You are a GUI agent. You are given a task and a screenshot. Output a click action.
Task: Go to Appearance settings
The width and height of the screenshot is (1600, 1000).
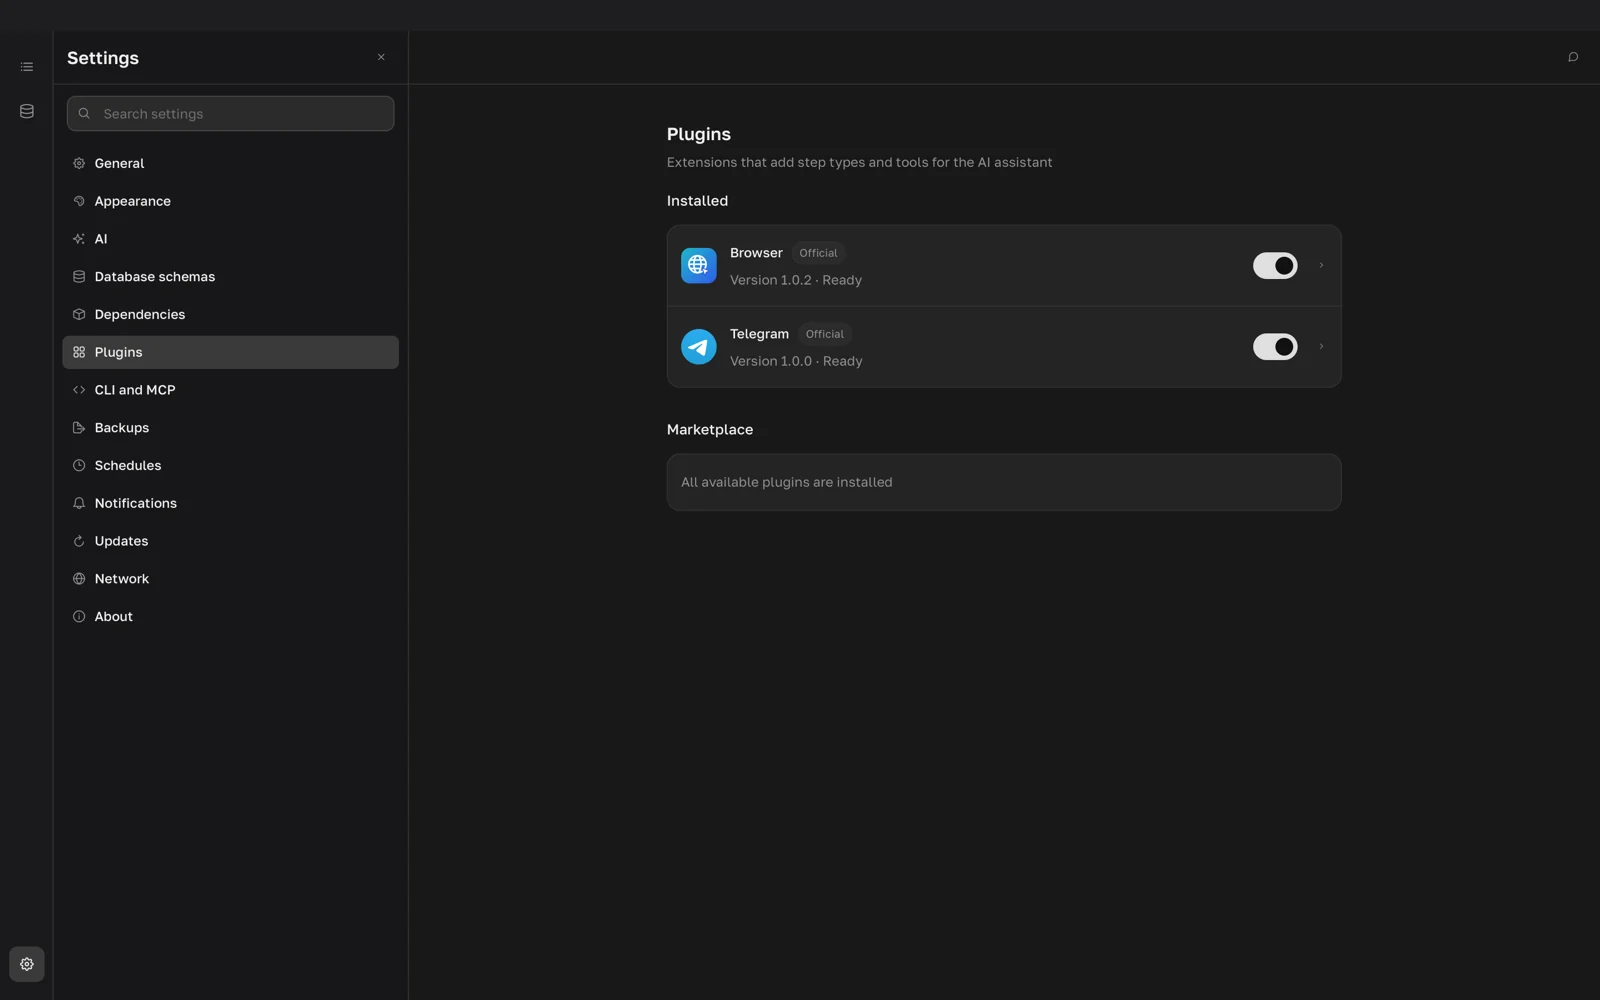click(231, 201)
